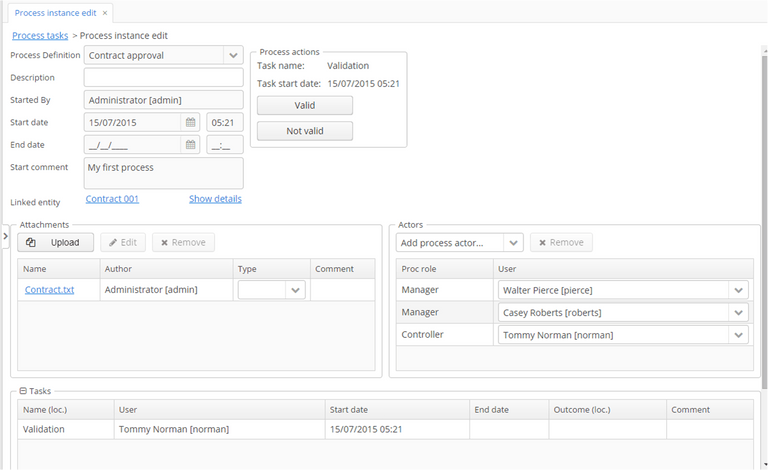Image resolution: width=768 pixels, height=470 pixels.
Task: Open the End date calendar picker
Action: click(191, 145)
